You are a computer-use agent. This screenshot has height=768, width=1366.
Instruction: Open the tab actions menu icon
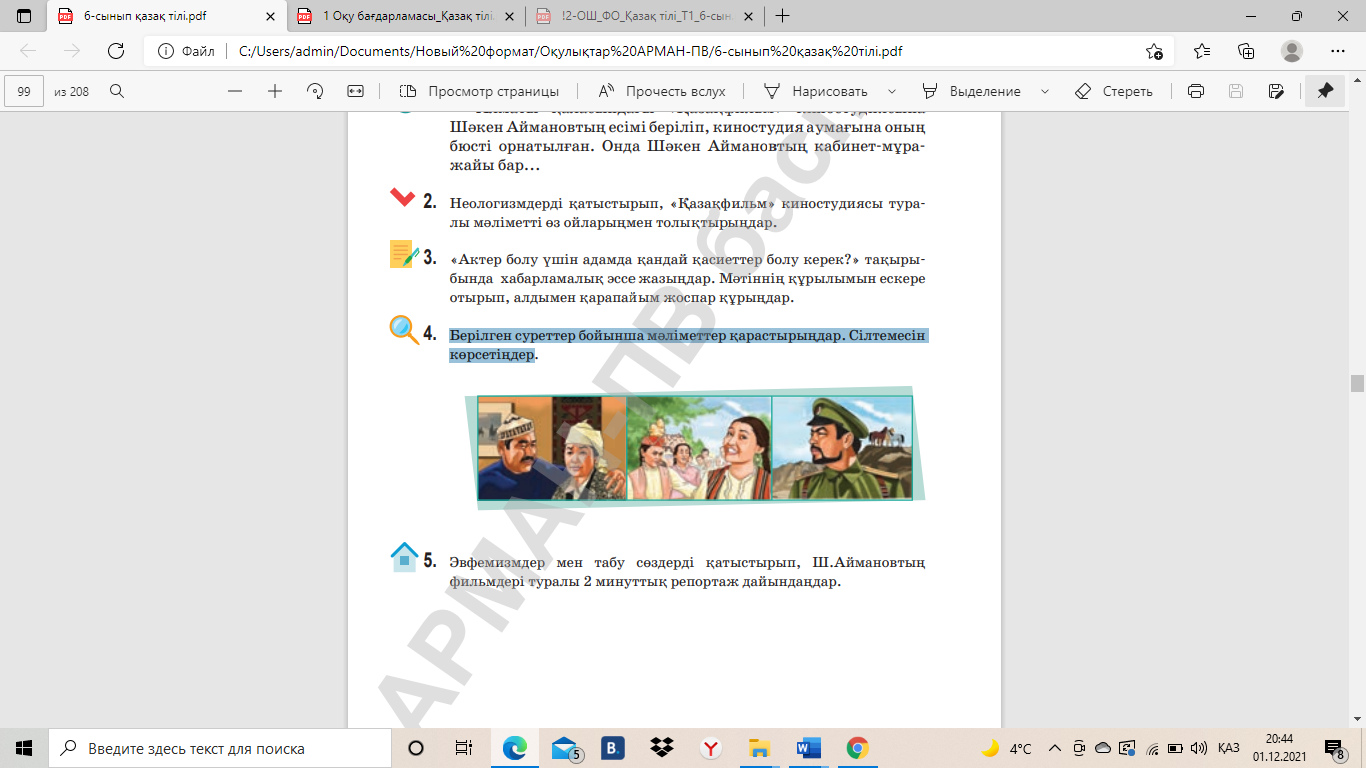click(x=24, y=16)
